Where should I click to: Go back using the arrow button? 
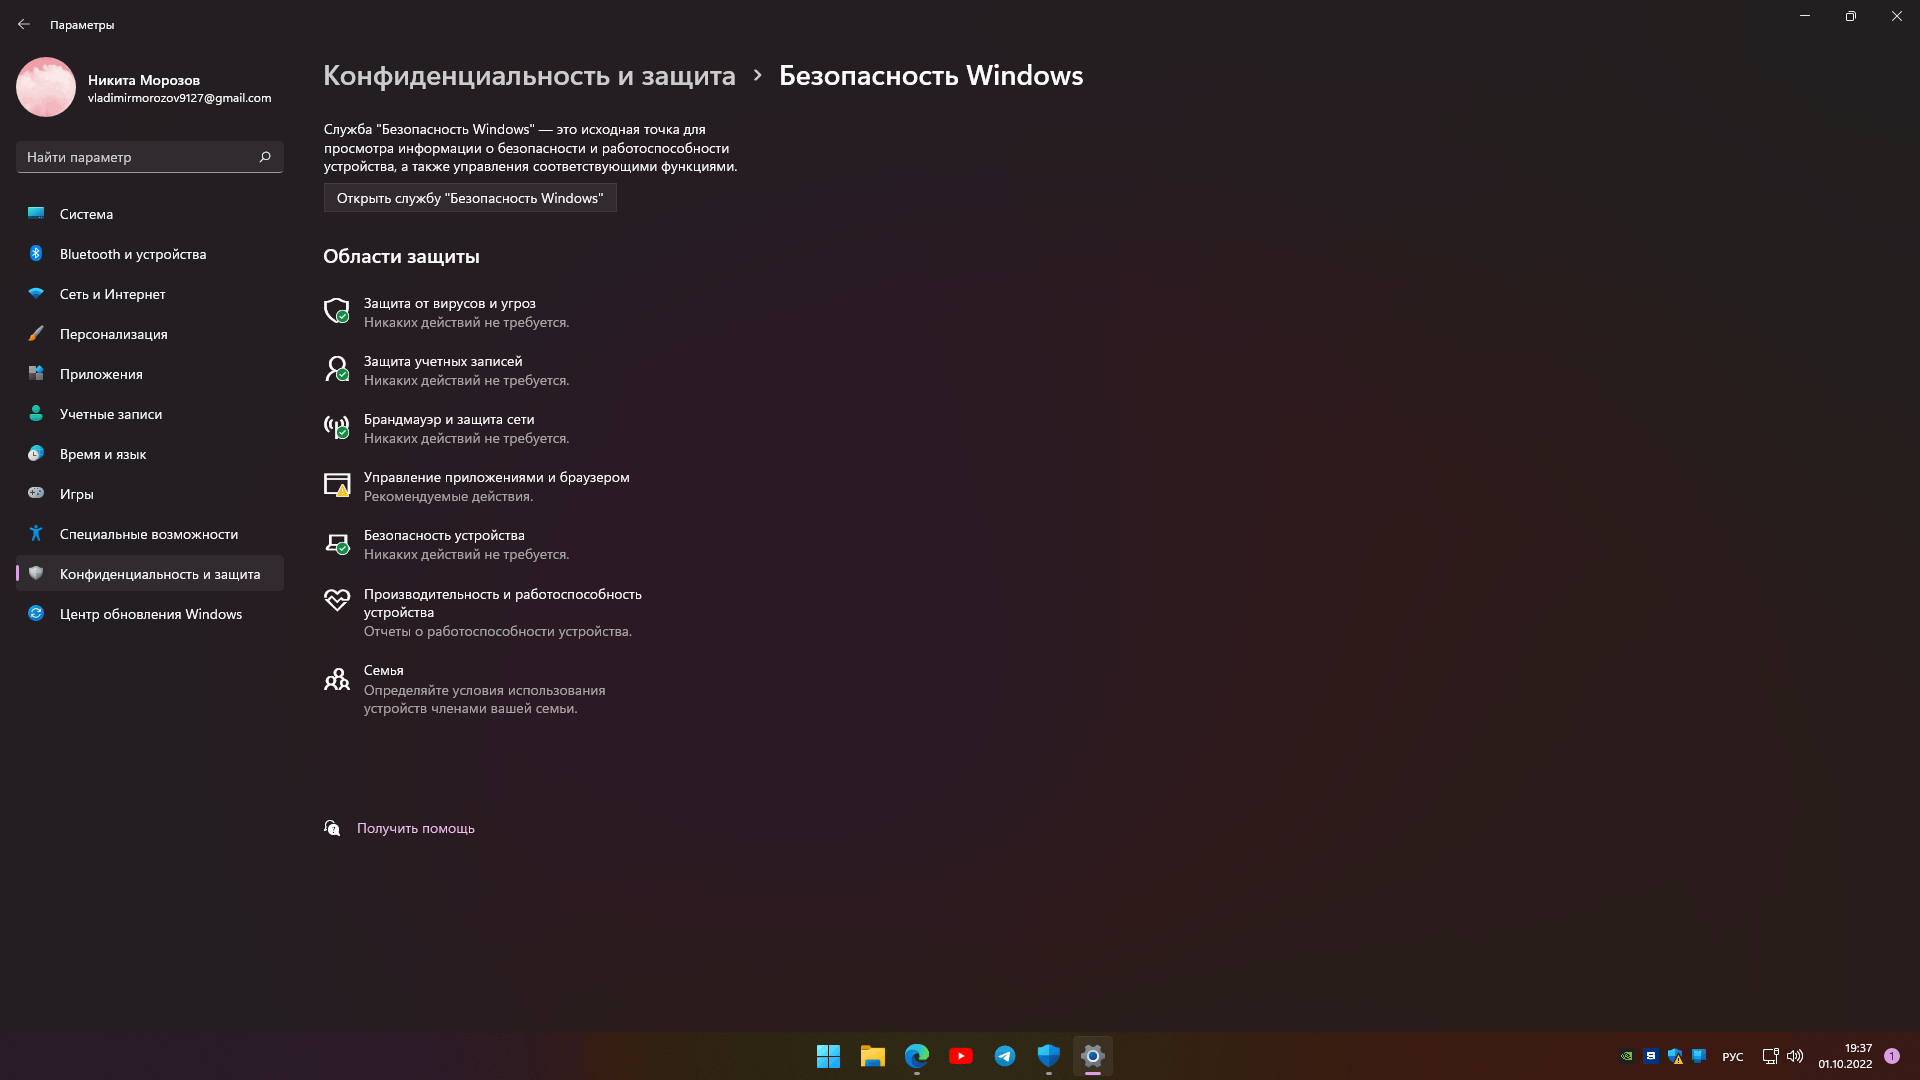(24, 24)
